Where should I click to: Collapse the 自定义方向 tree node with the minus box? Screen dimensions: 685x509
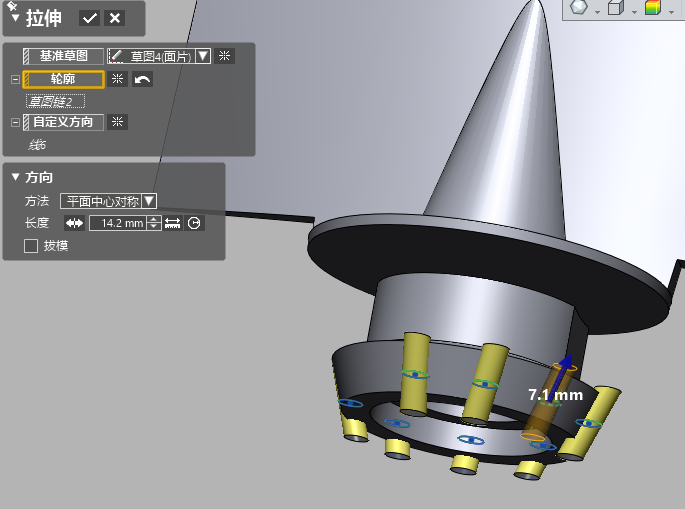(15, 122)
